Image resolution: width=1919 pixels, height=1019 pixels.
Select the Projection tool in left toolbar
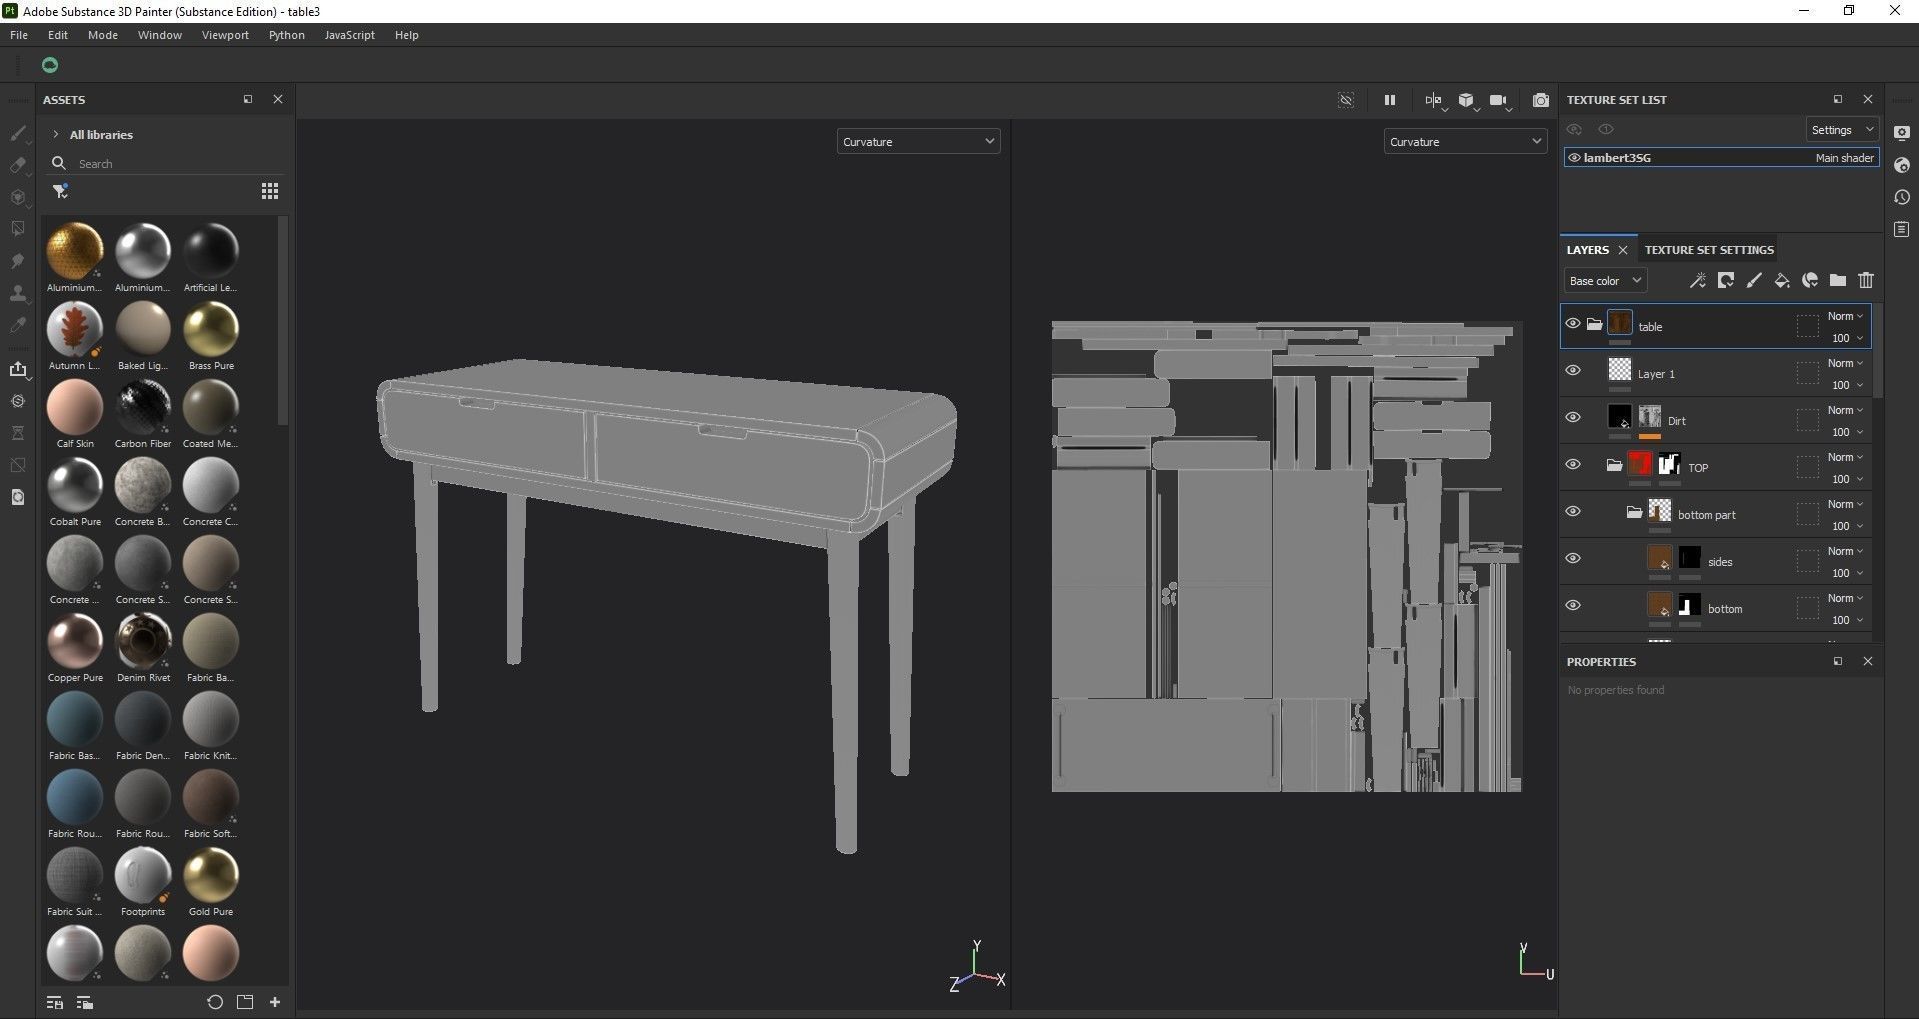18,197
